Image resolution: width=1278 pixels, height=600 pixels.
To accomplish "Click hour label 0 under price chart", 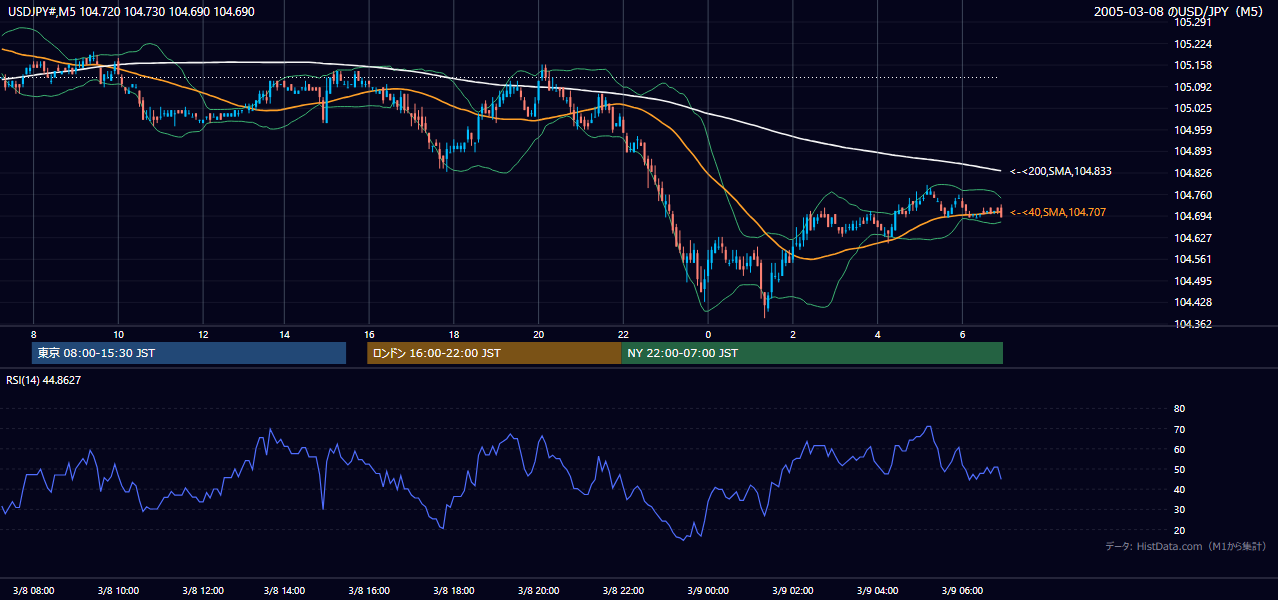I will [x=708, y=334].
